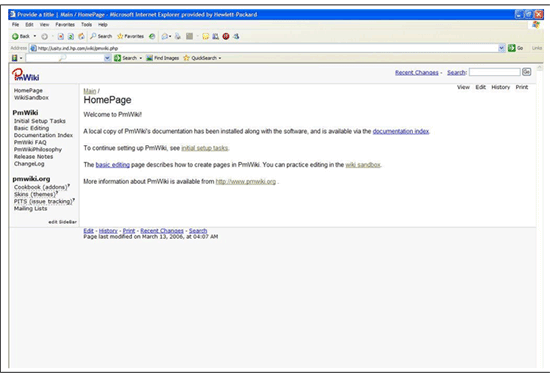Go forward with the Forward arrow button
The image size is (550, 378).
tap(45, 36)
